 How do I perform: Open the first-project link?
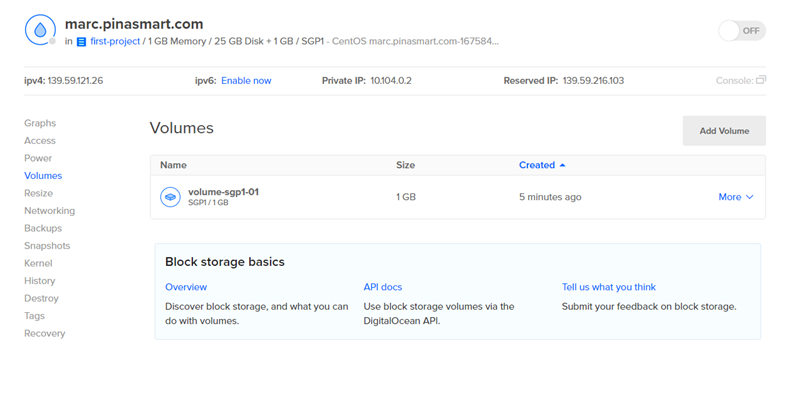pos(115,41)
